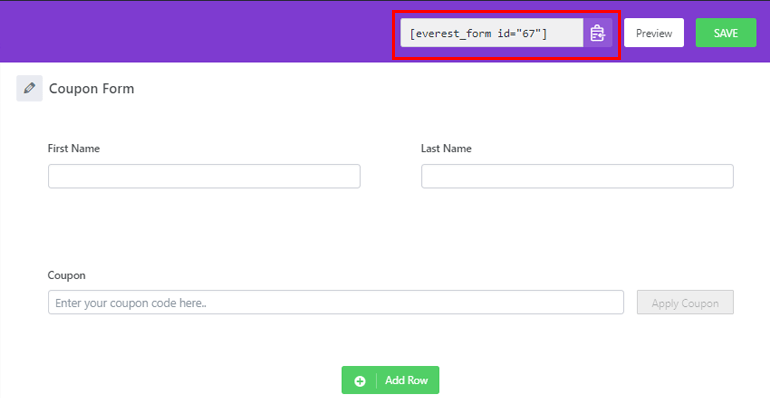Click the pencil edit icon beside Coupon Form
The height and width of the screenshot is (398, 770).
click(x=29, y=88)
